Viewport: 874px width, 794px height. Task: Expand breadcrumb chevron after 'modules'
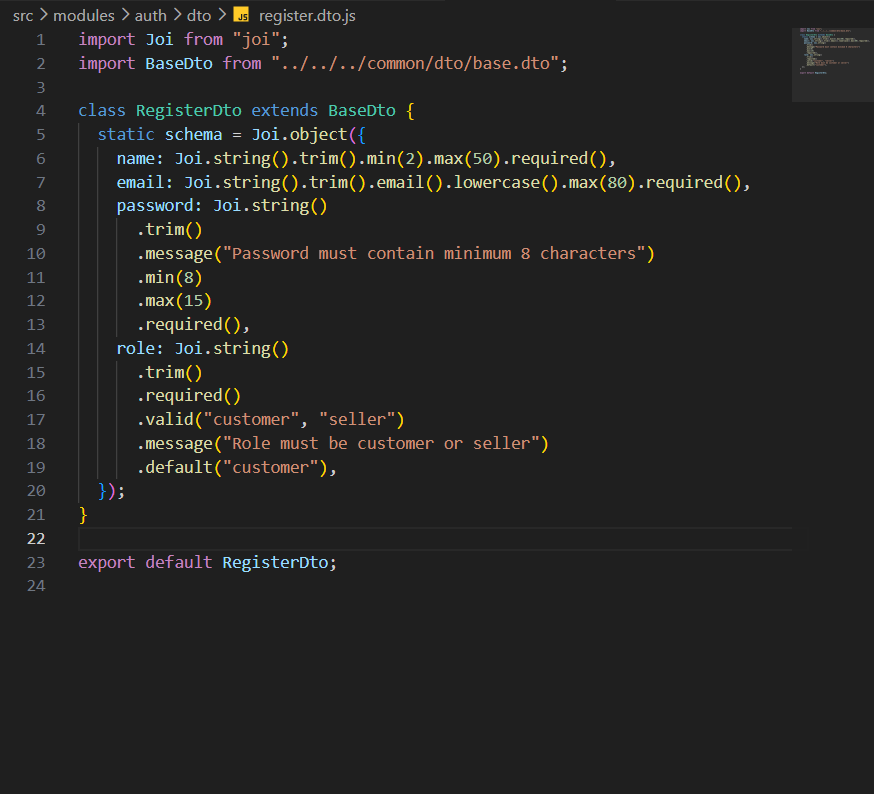(125, 15)
